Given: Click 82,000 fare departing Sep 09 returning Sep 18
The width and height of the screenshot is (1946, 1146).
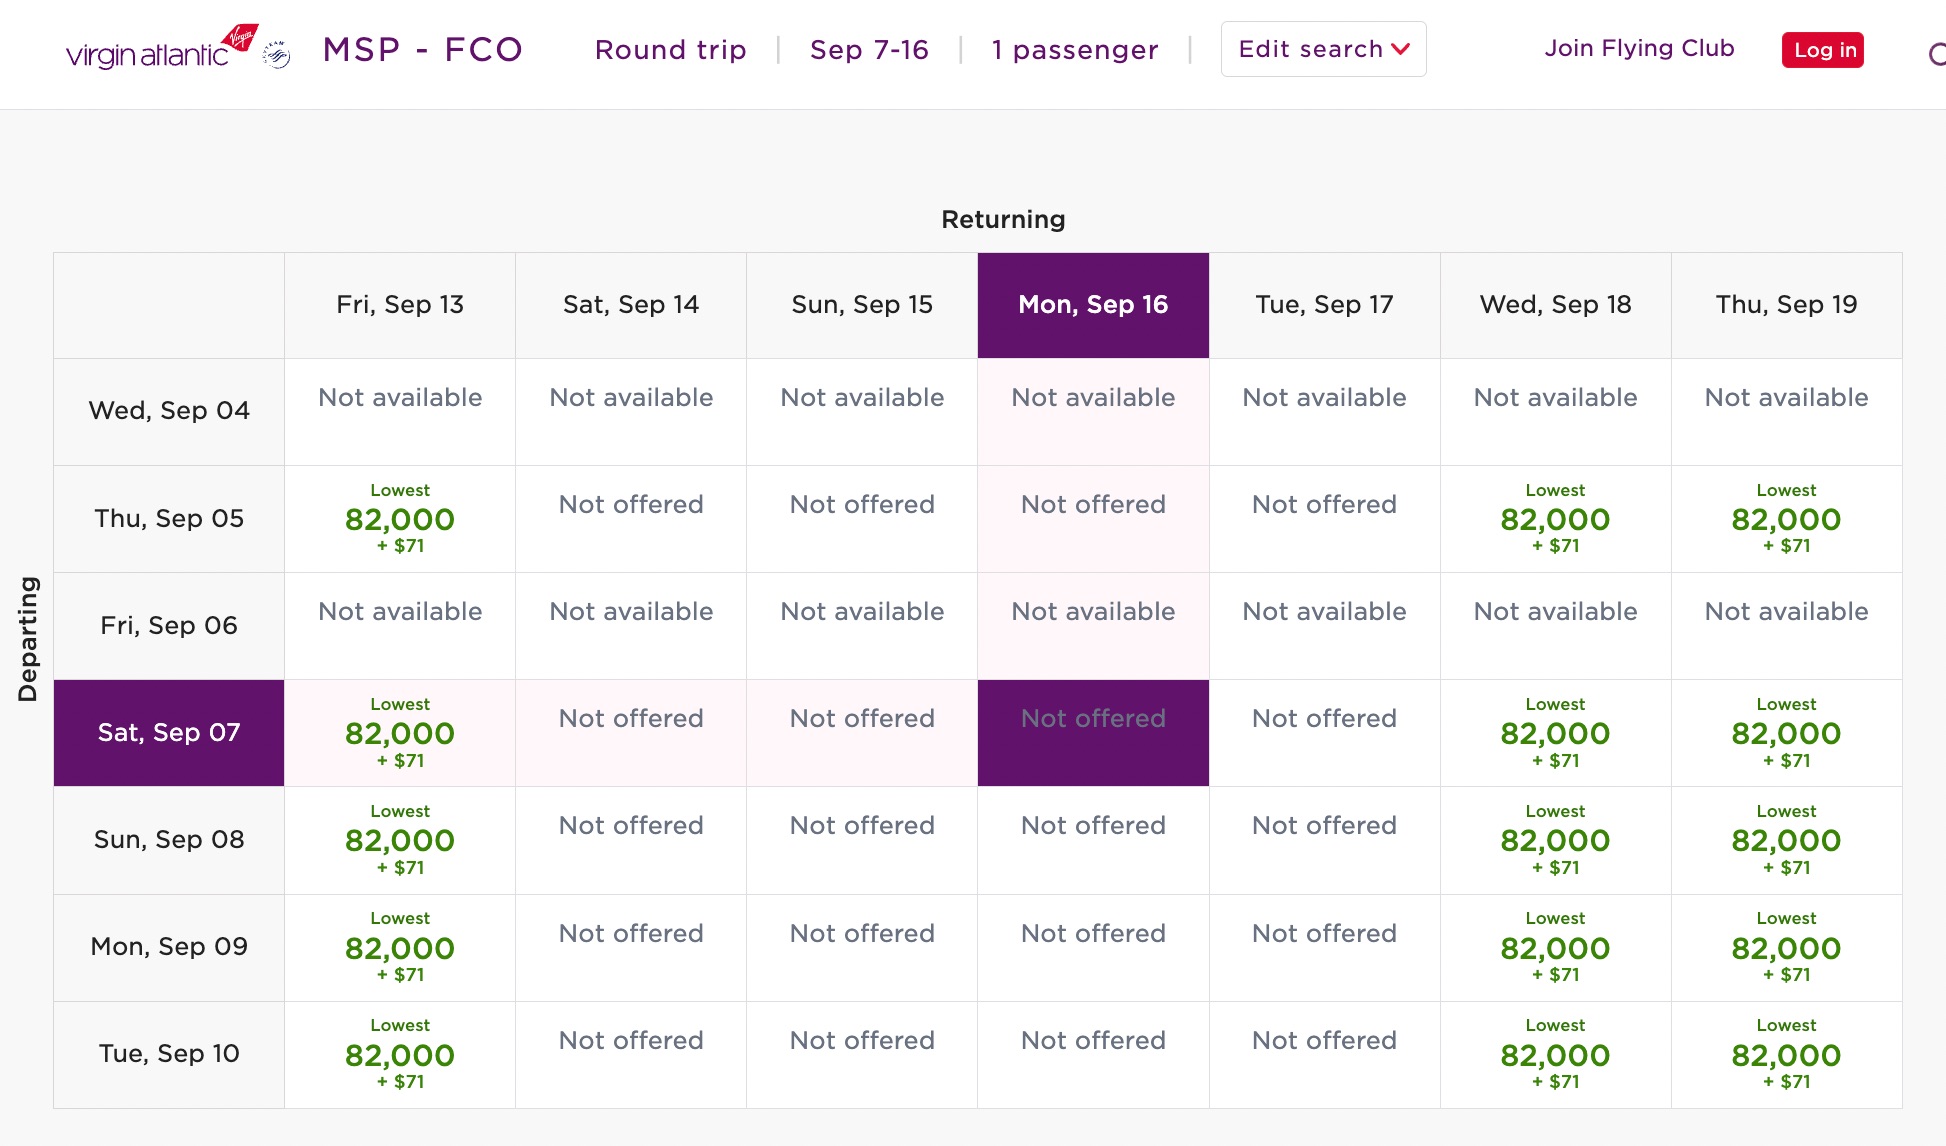Looking at the screenshot, I should pyautogui.click(x=1555, y=947).
